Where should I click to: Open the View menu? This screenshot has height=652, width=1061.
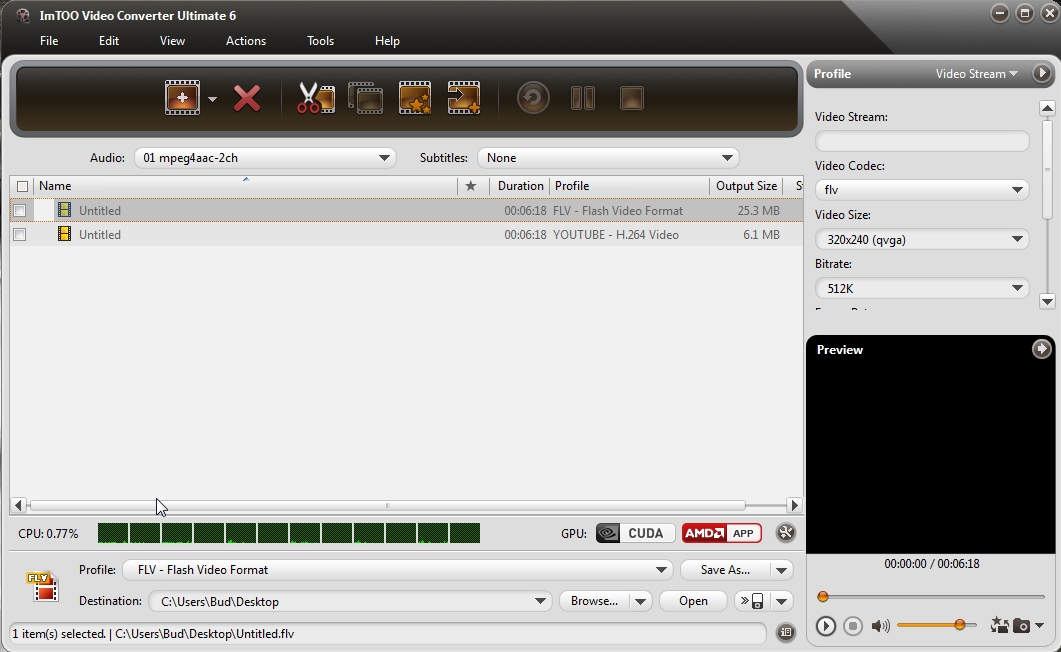pos(172,41)
